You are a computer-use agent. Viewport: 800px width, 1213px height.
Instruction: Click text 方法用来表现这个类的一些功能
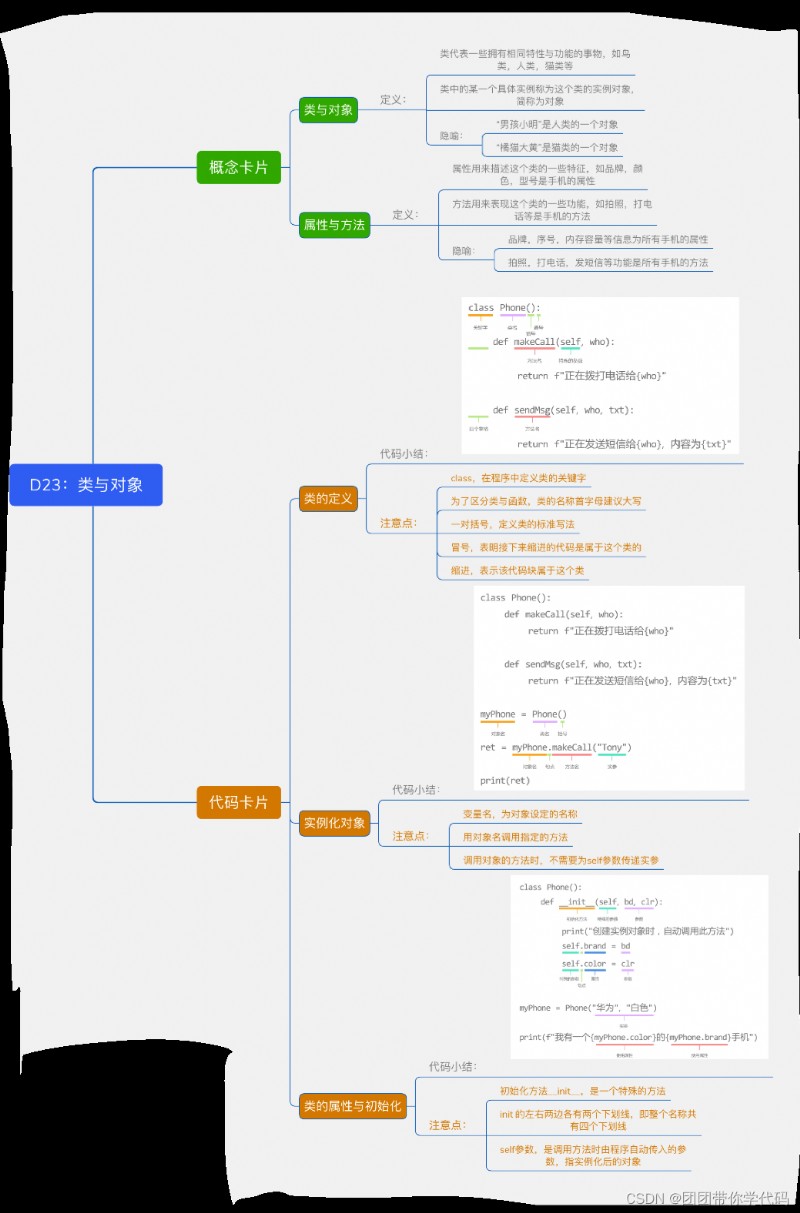click(551, 209)
